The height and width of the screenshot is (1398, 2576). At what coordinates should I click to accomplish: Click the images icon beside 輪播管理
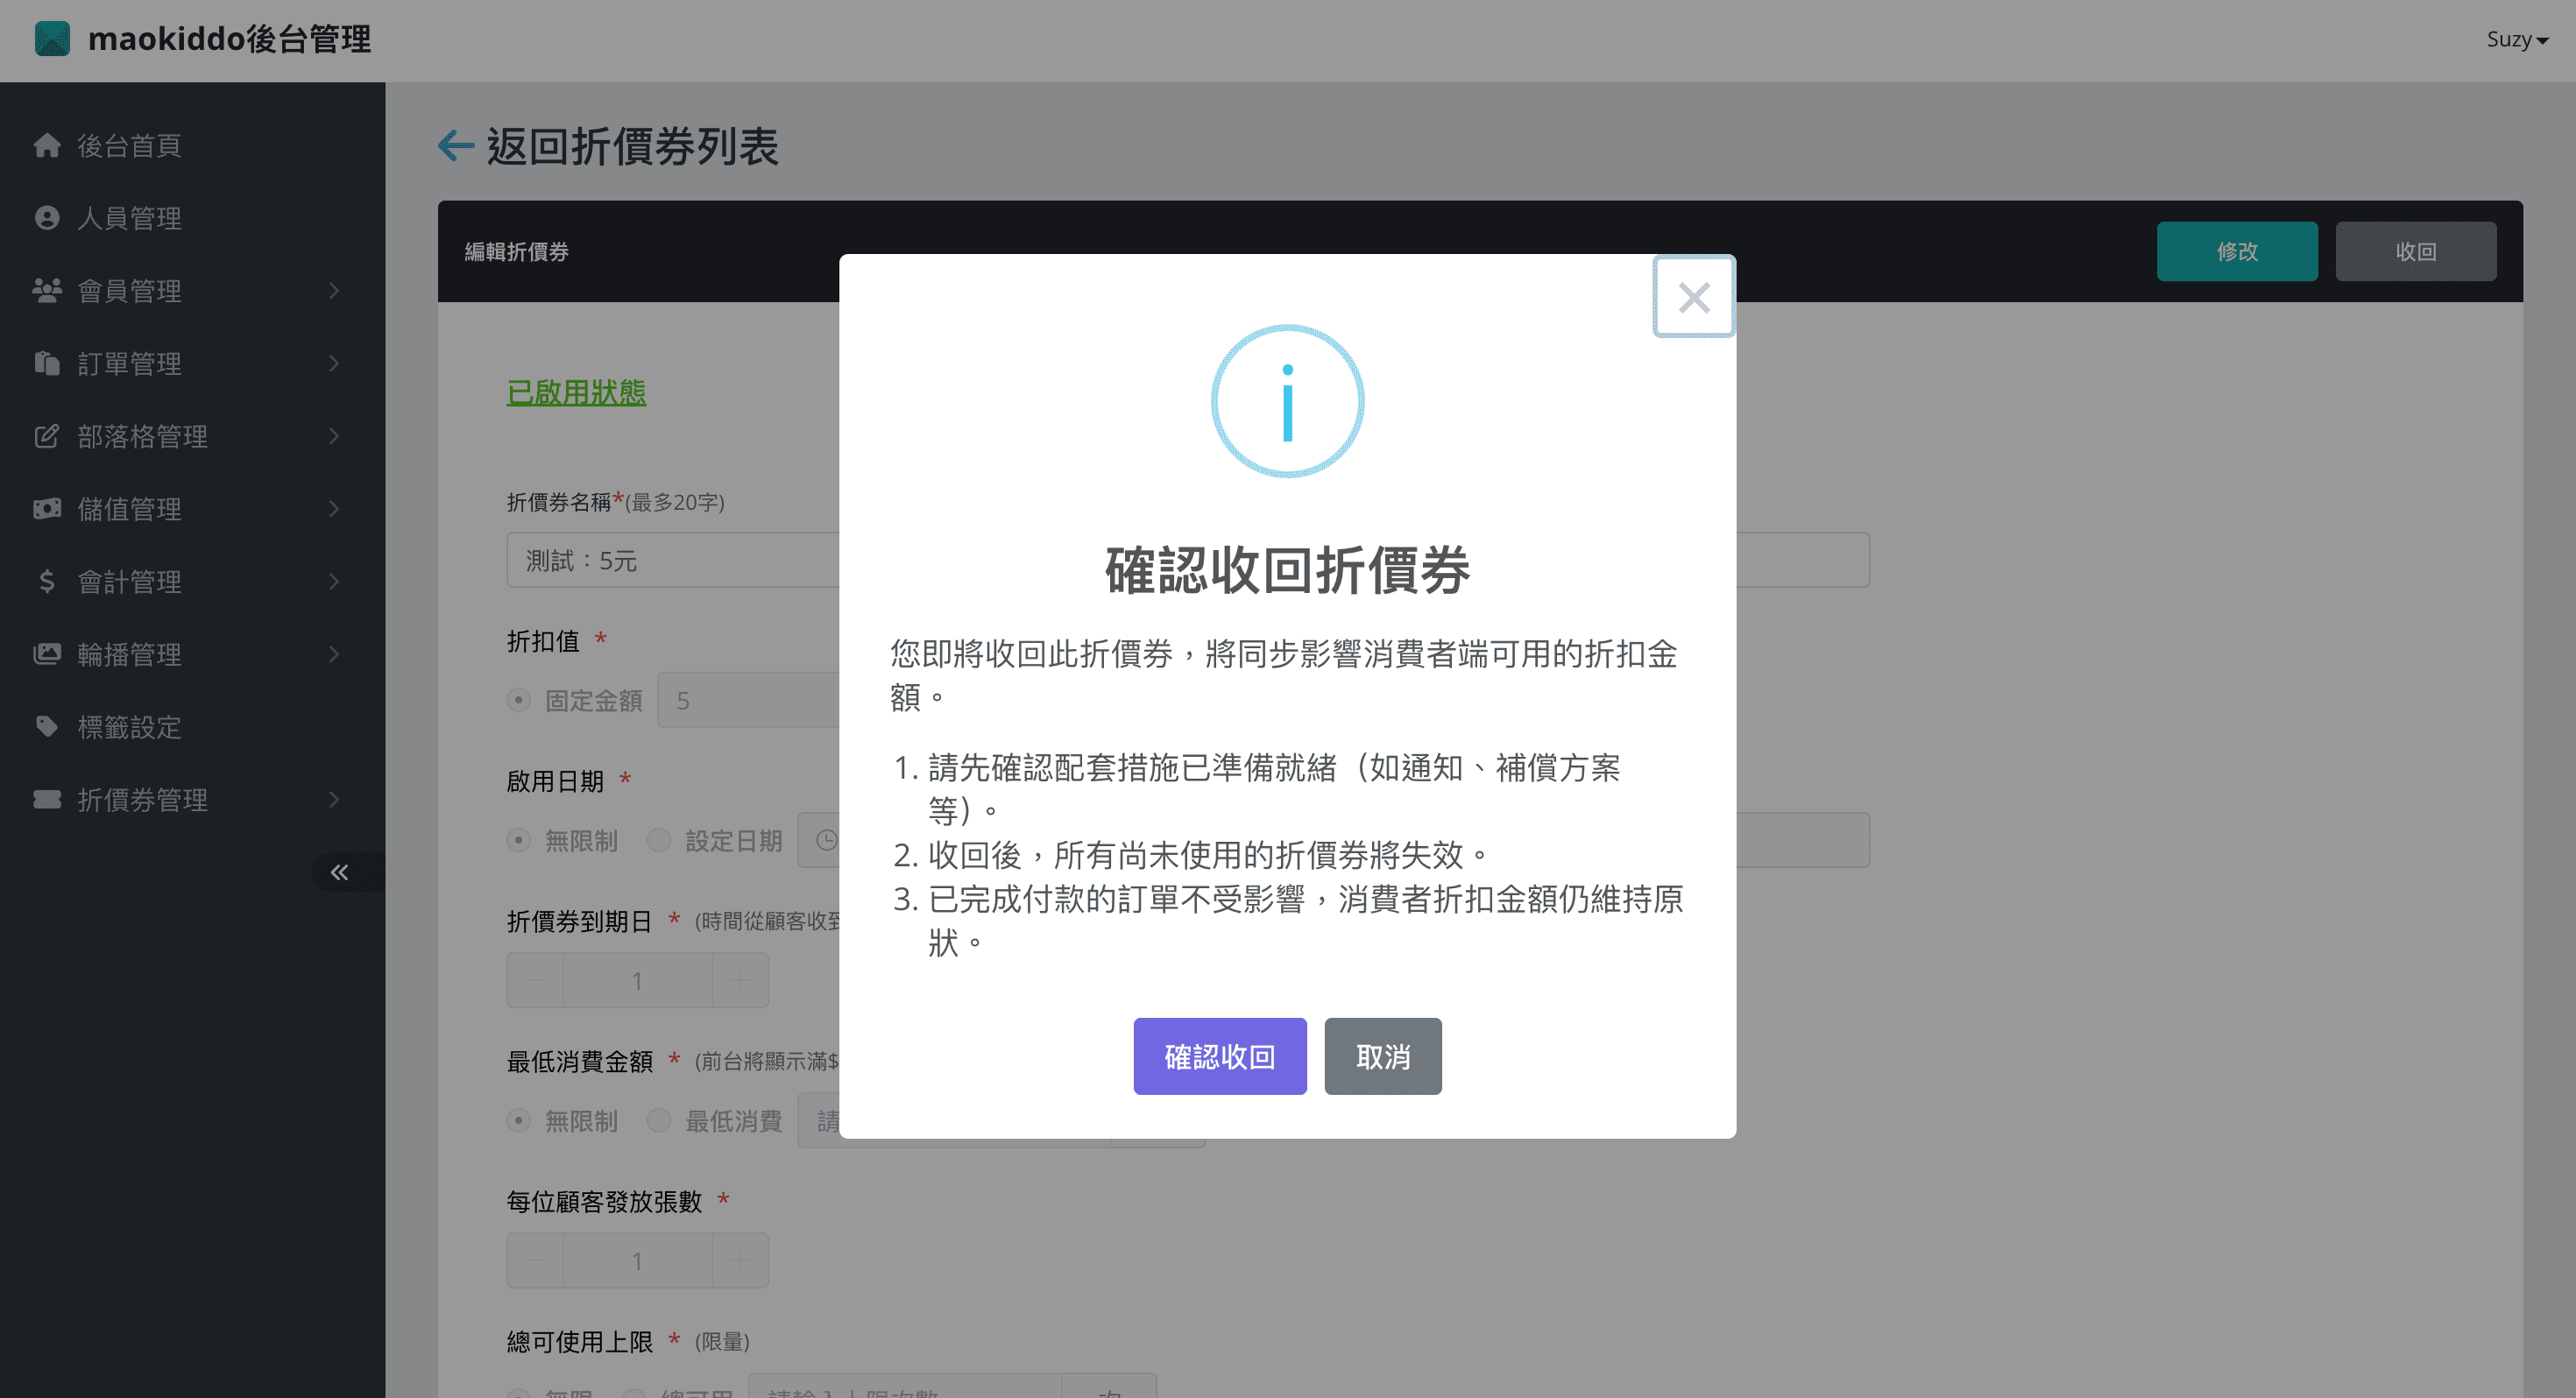47,654
